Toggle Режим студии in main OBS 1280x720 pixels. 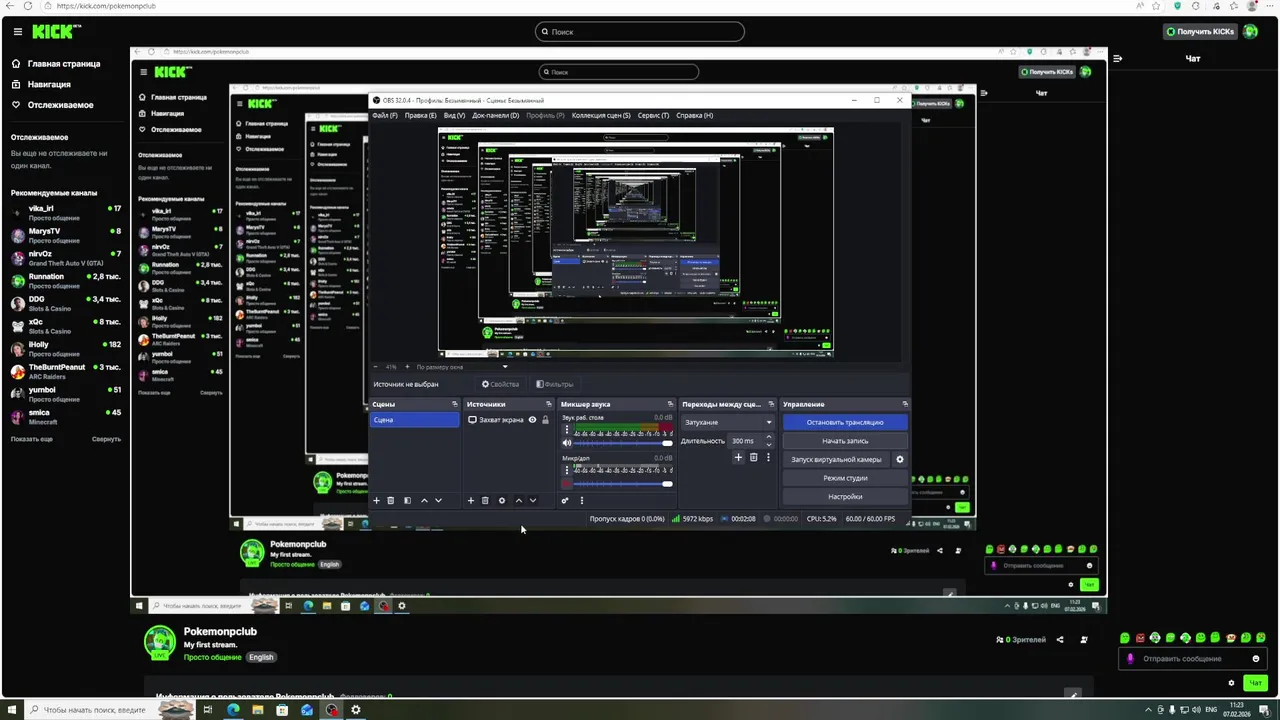point(845,478)
